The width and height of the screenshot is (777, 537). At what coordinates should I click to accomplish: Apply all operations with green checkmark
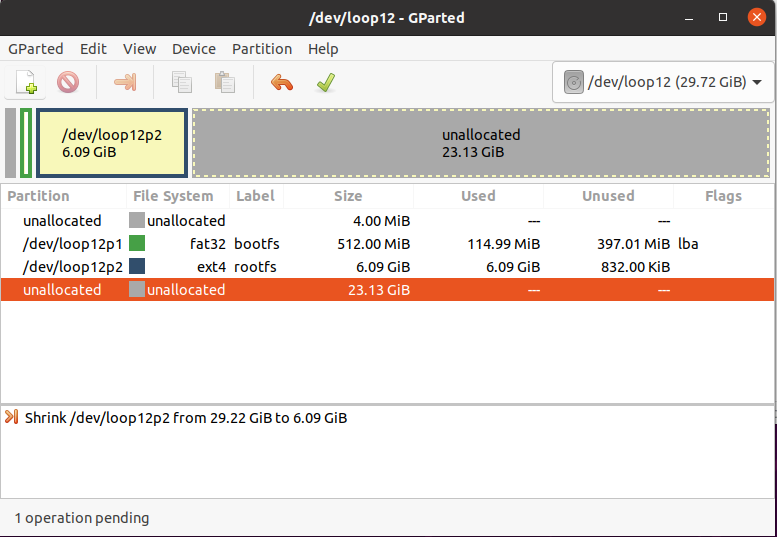coord(326,82)
